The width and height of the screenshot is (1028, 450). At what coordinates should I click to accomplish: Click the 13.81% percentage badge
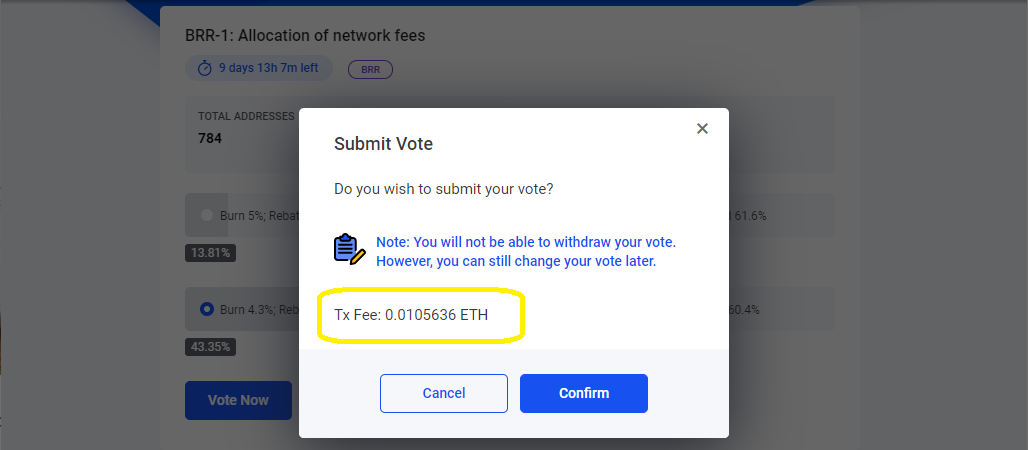click(210, 253)
